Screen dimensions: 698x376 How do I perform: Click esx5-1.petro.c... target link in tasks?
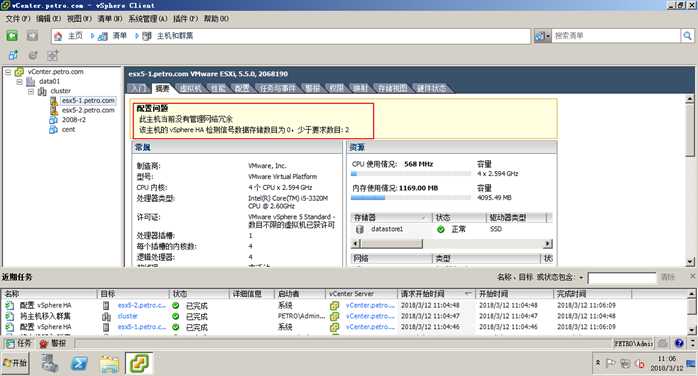click(x=142, y=327)
